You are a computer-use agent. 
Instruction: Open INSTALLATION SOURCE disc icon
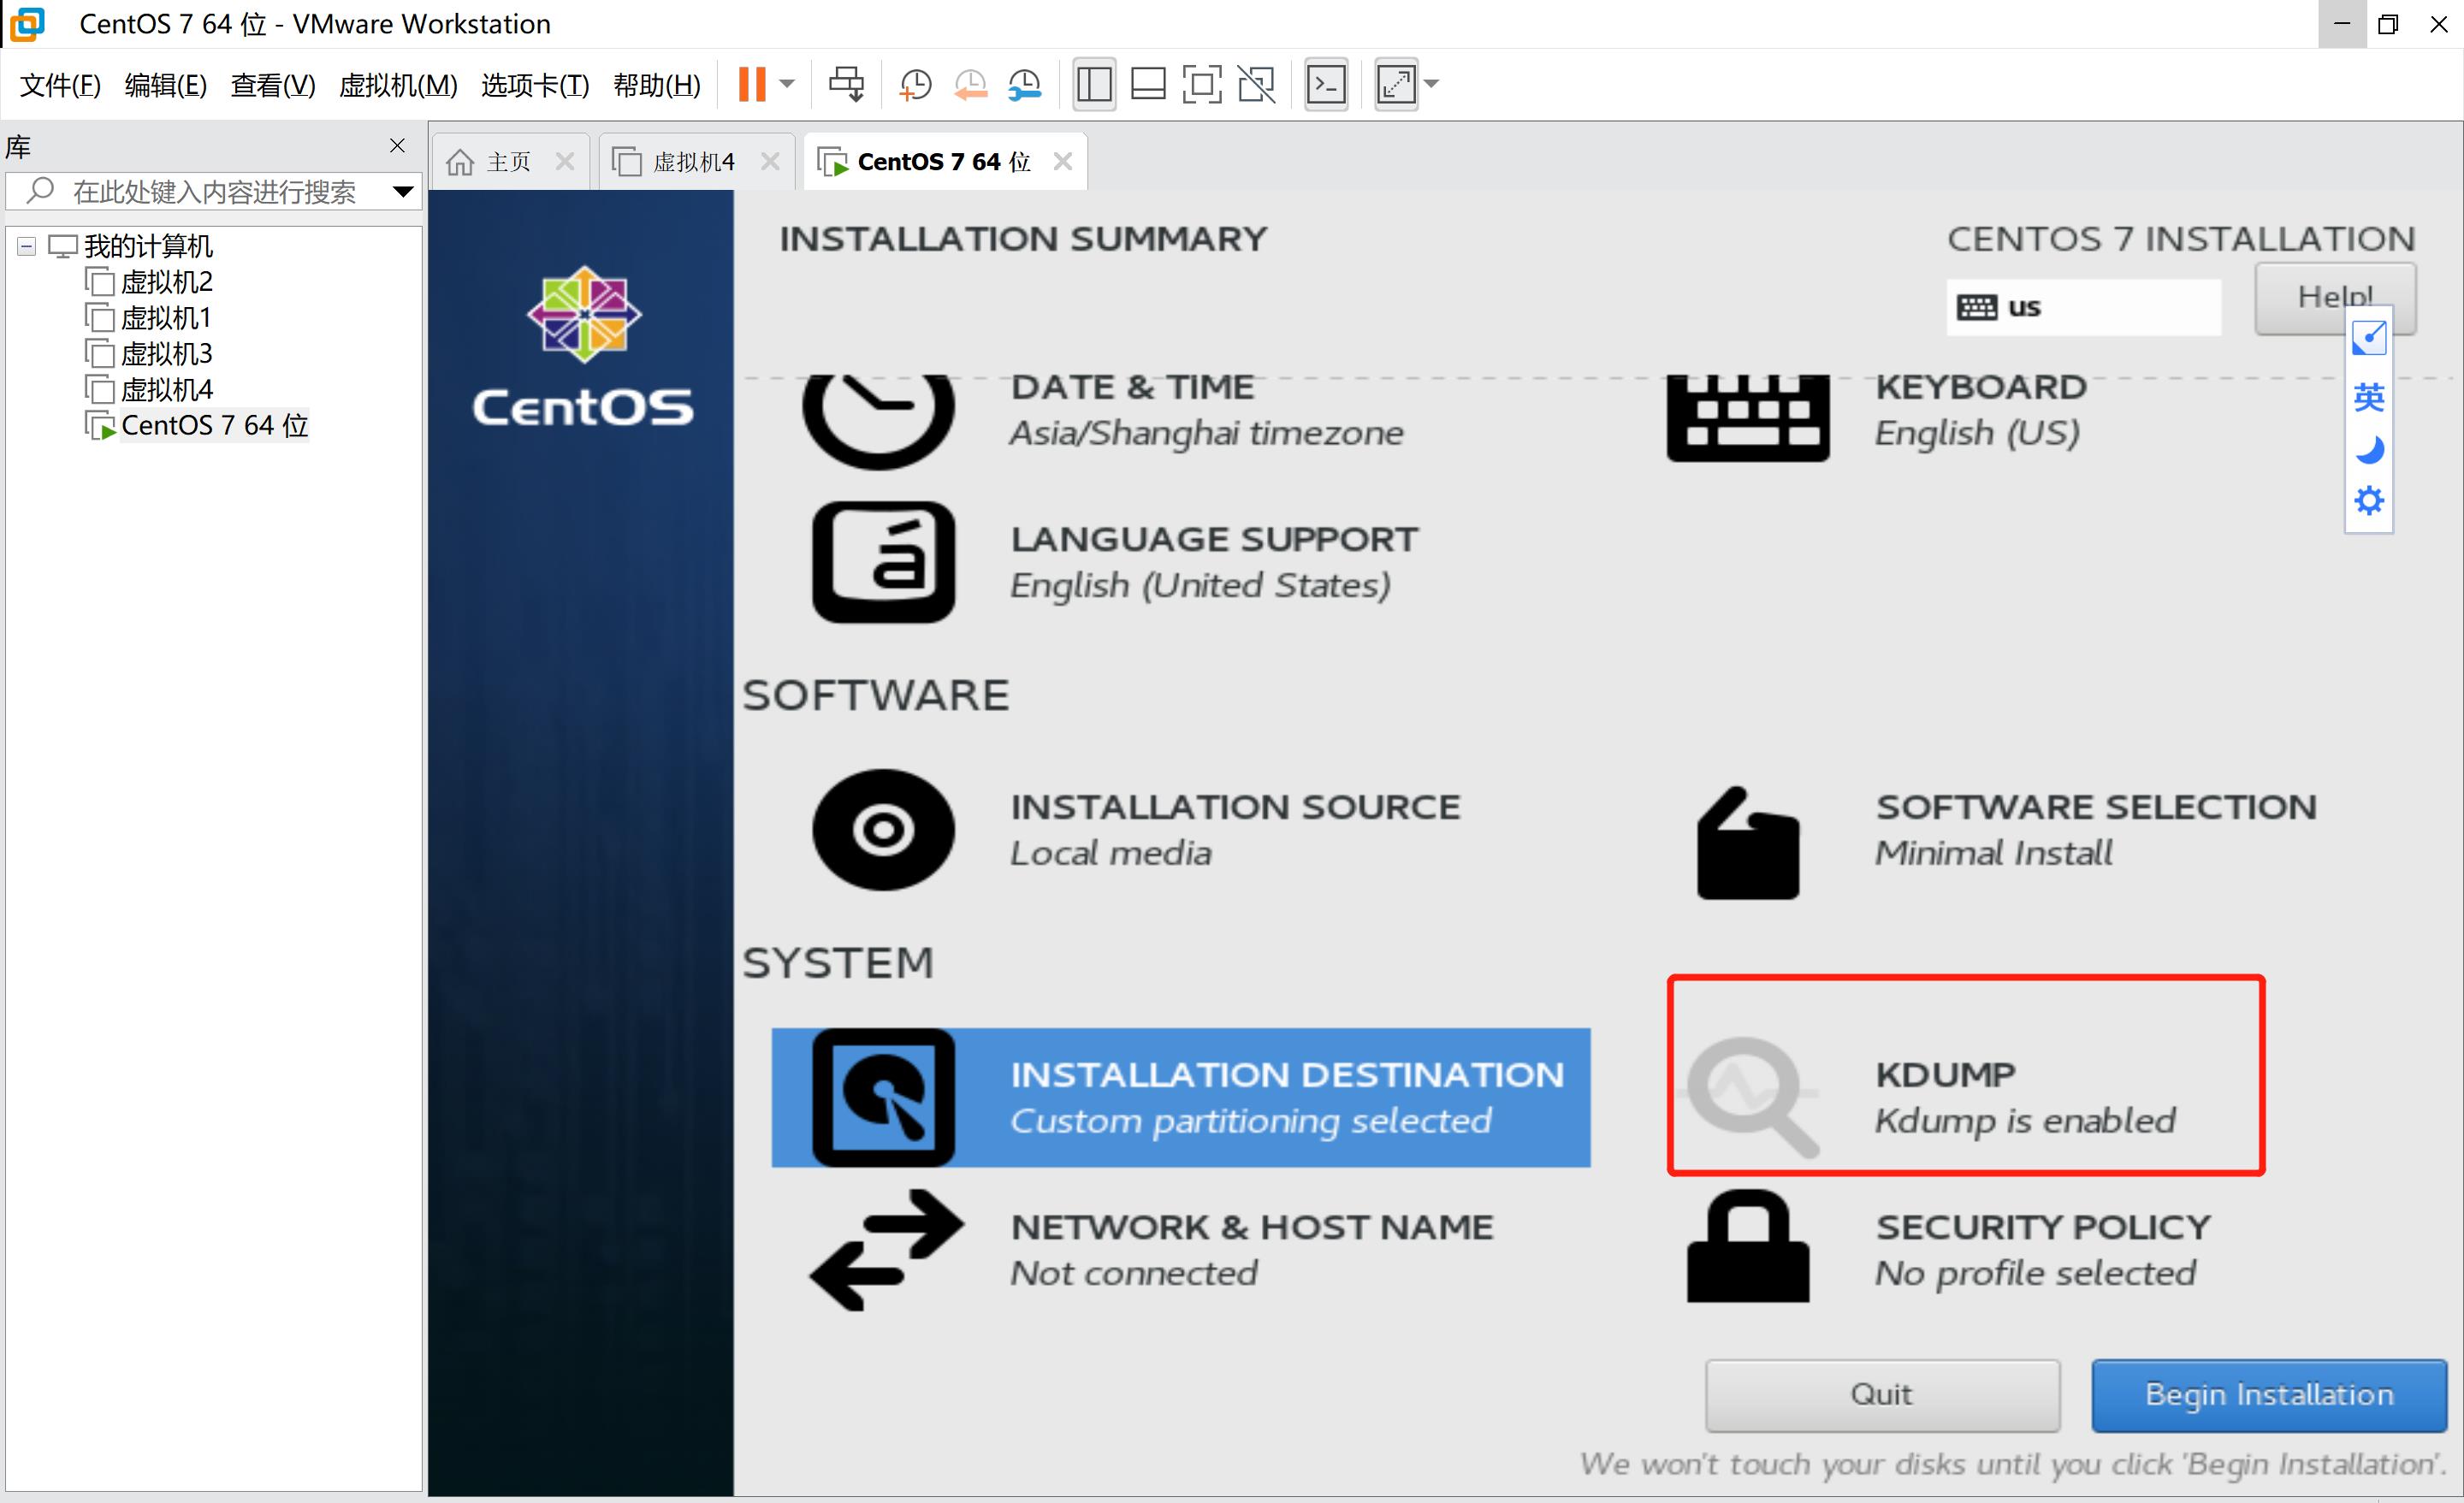tap(883, 830)
